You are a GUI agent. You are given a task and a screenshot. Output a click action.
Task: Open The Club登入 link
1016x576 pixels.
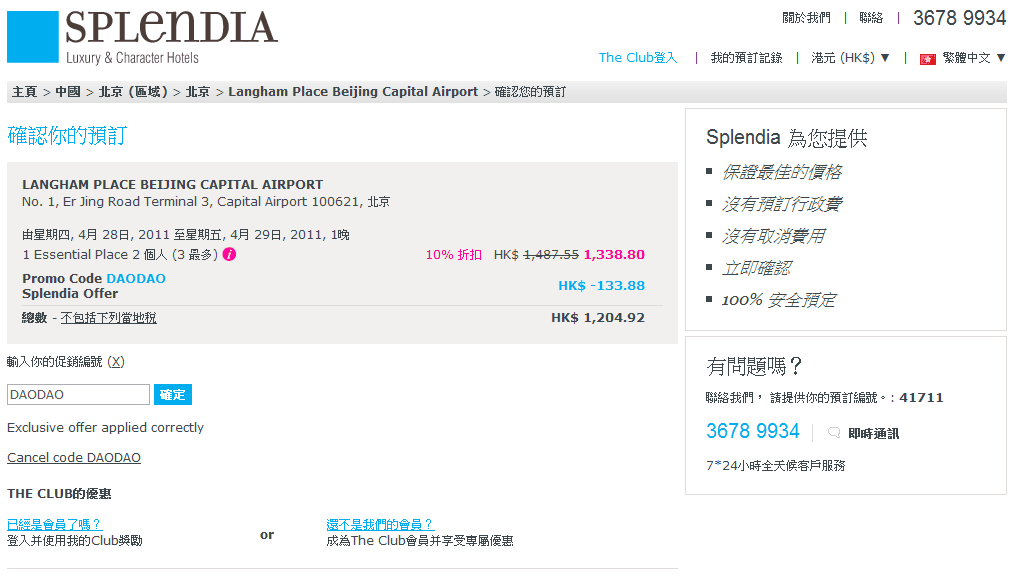pyautogui.click(x=638, y=58)
